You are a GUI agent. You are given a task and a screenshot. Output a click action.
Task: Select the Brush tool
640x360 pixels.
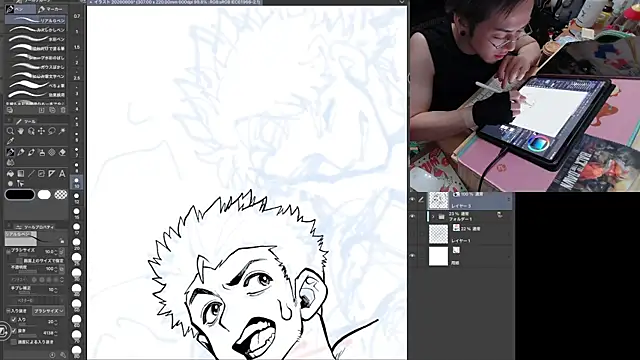pyautogui.click(x=31, y=152)
